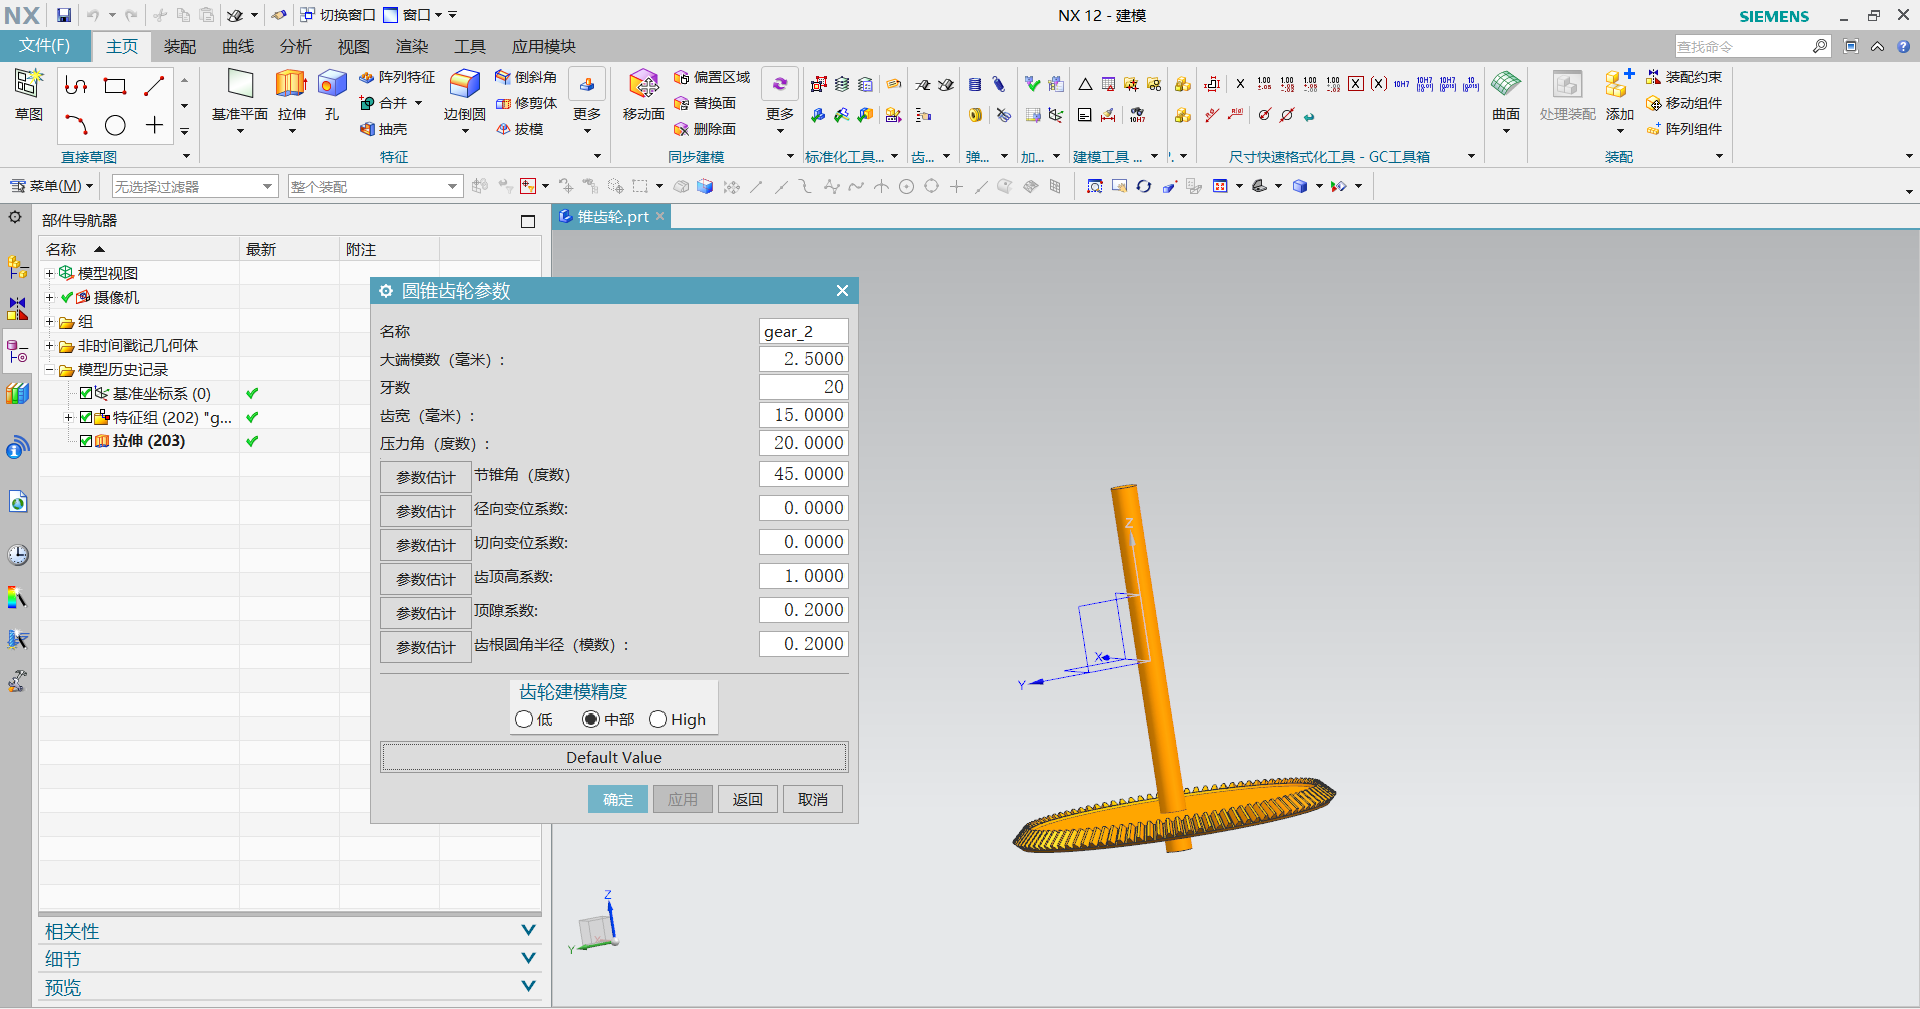Image resolution: width=1920 pixels, height=1009 pixels.
Task: Click the 确定 button in gear dialog
Action: (x=618, y=799)
